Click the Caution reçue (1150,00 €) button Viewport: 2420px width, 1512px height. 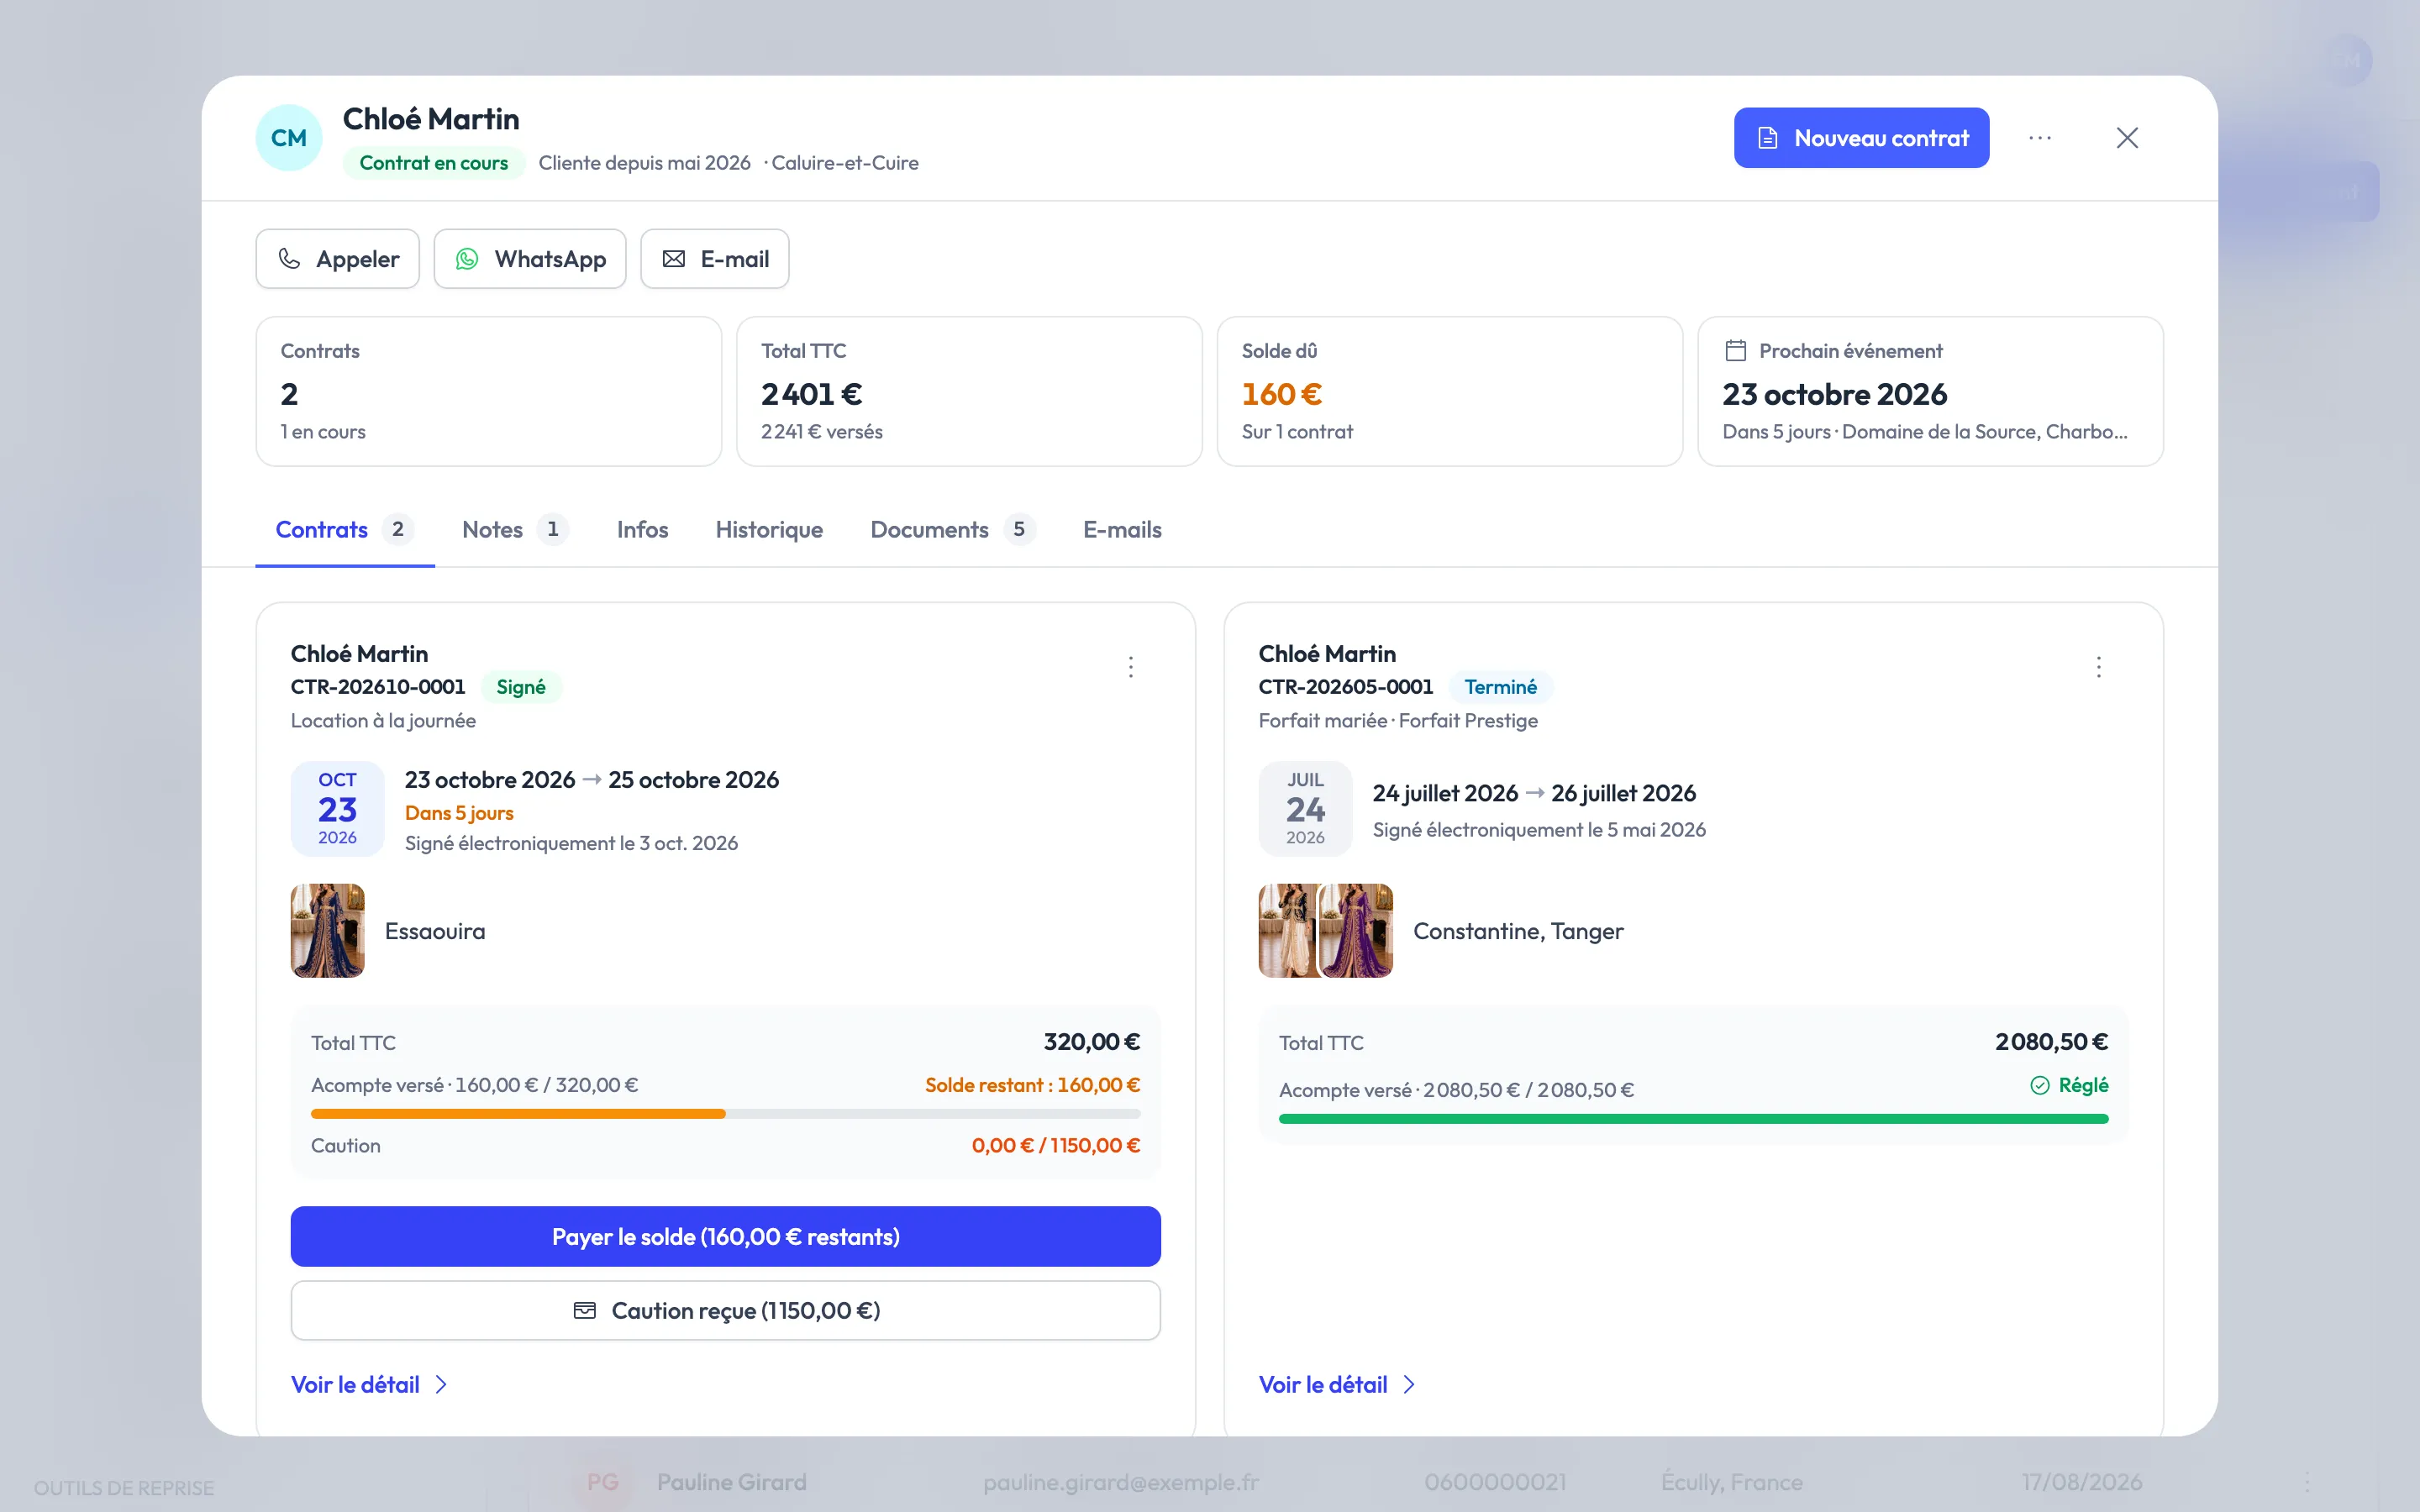point(726,1310)
